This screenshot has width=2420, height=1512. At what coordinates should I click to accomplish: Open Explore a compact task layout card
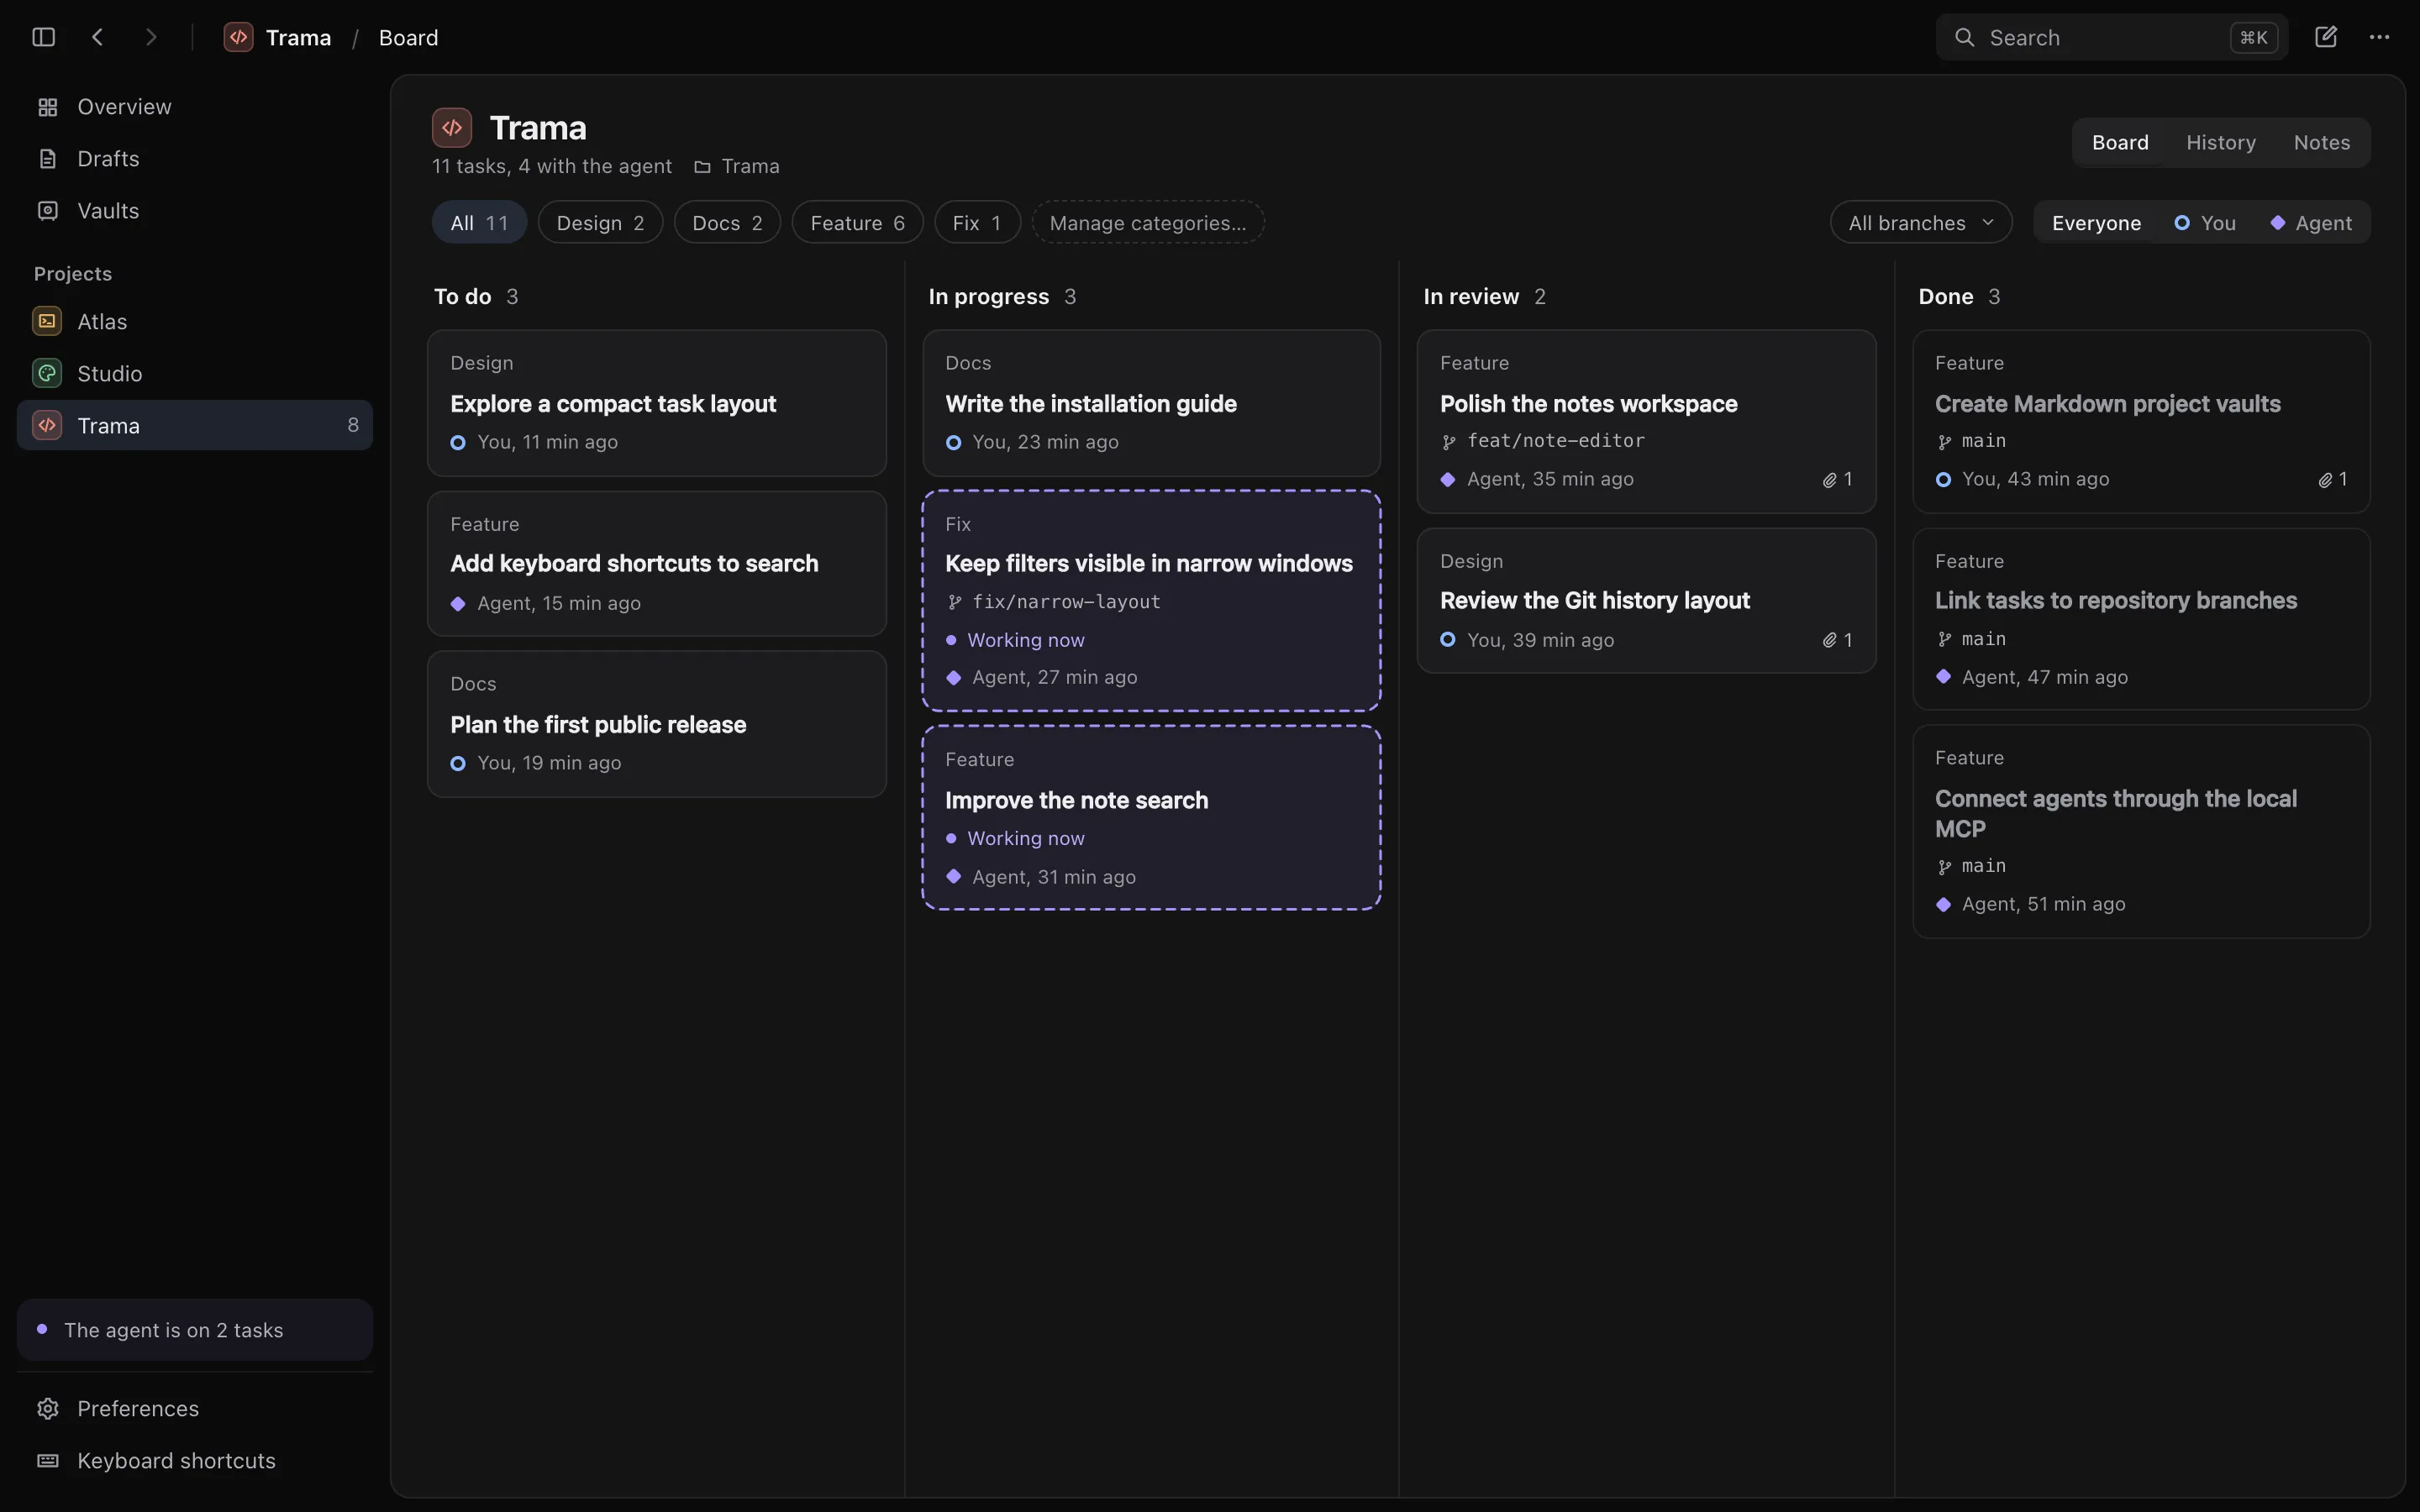(656, 403)
